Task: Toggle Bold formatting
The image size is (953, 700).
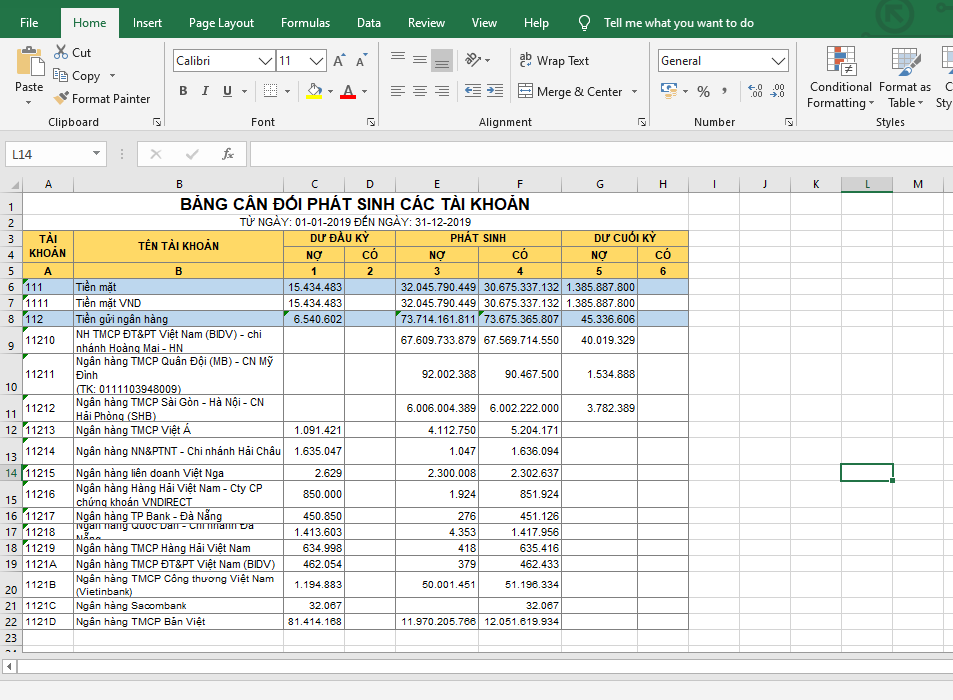Action: 183,92
